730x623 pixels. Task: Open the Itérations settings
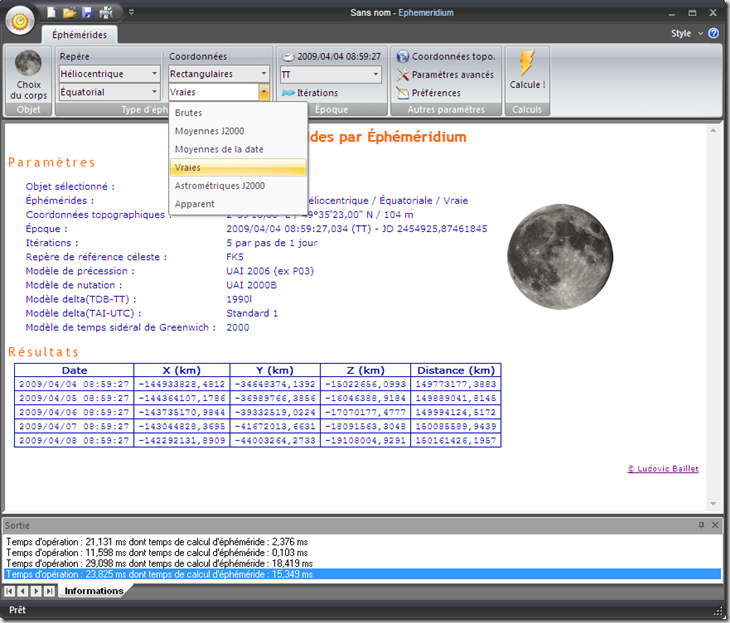point(310,93)
